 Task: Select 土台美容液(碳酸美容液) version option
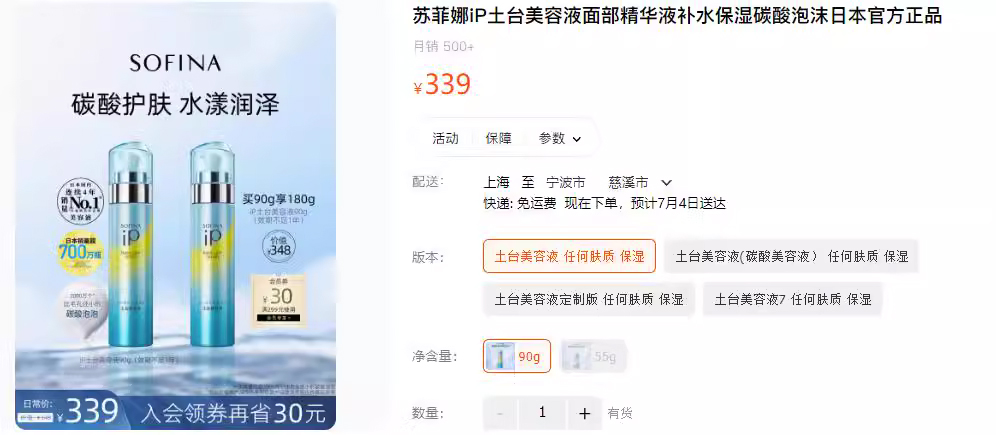coord(791,257)
